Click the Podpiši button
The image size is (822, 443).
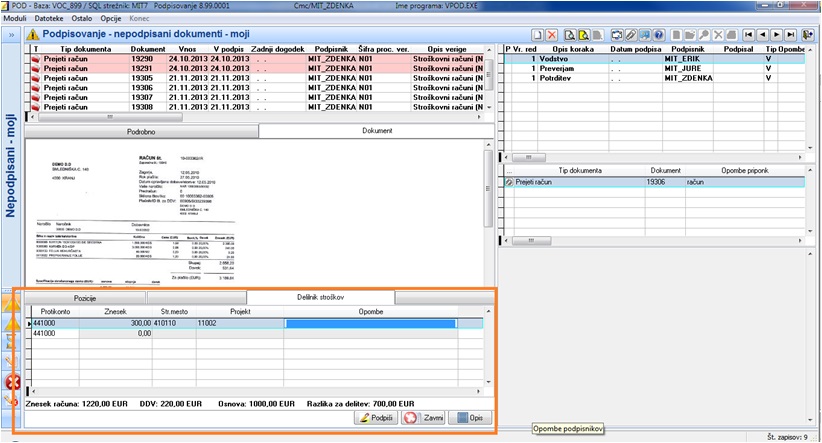point(376,418)
